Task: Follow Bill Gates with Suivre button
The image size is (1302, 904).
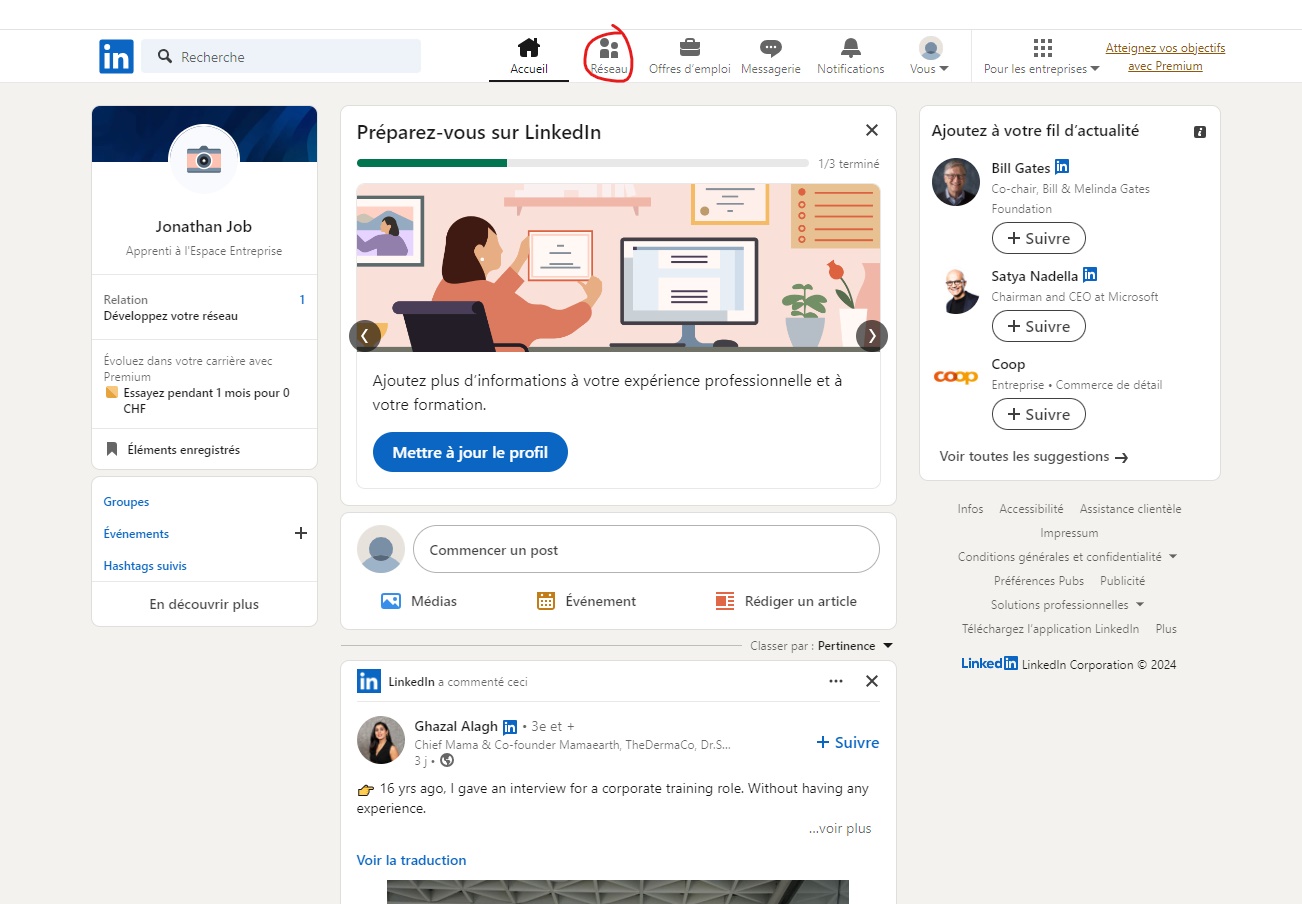Action: (1038, 238)
